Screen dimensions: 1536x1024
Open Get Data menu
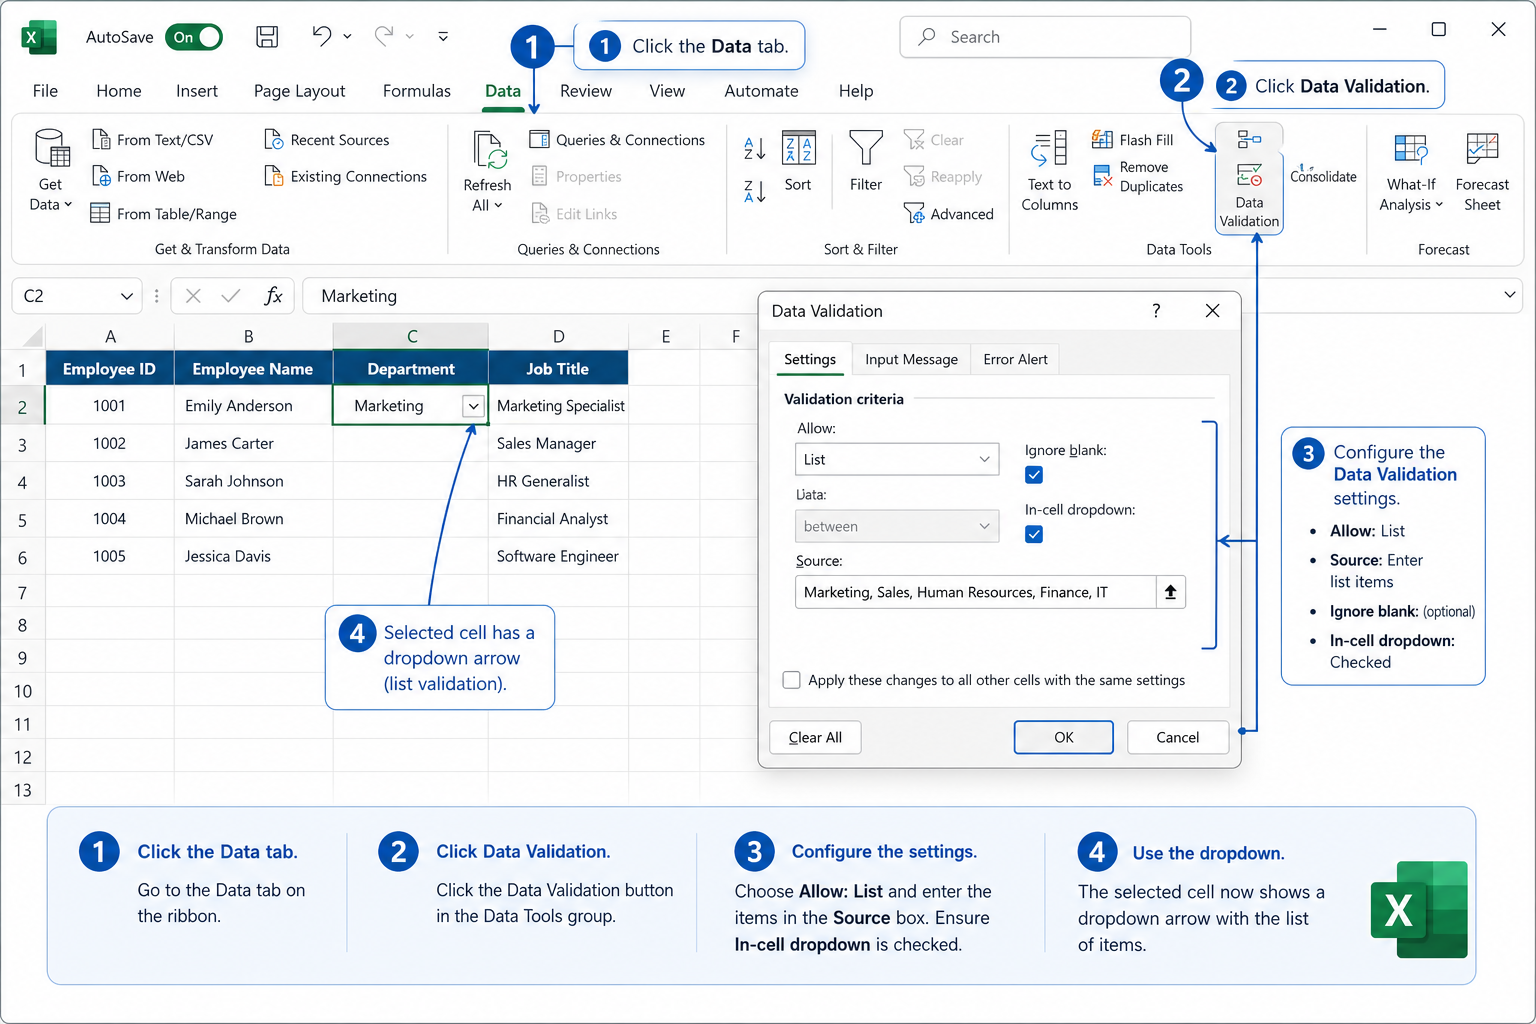pos(50,170)
